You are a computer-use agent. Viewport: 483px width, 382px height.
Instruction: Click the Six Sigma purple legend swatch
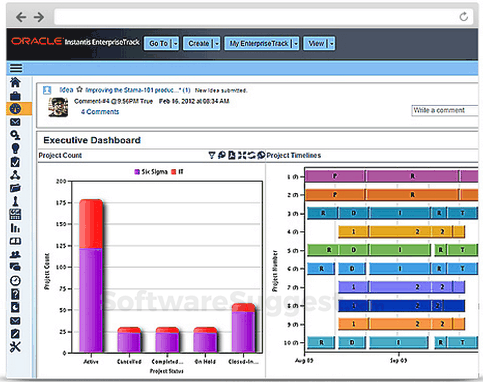tap(137, 172)
